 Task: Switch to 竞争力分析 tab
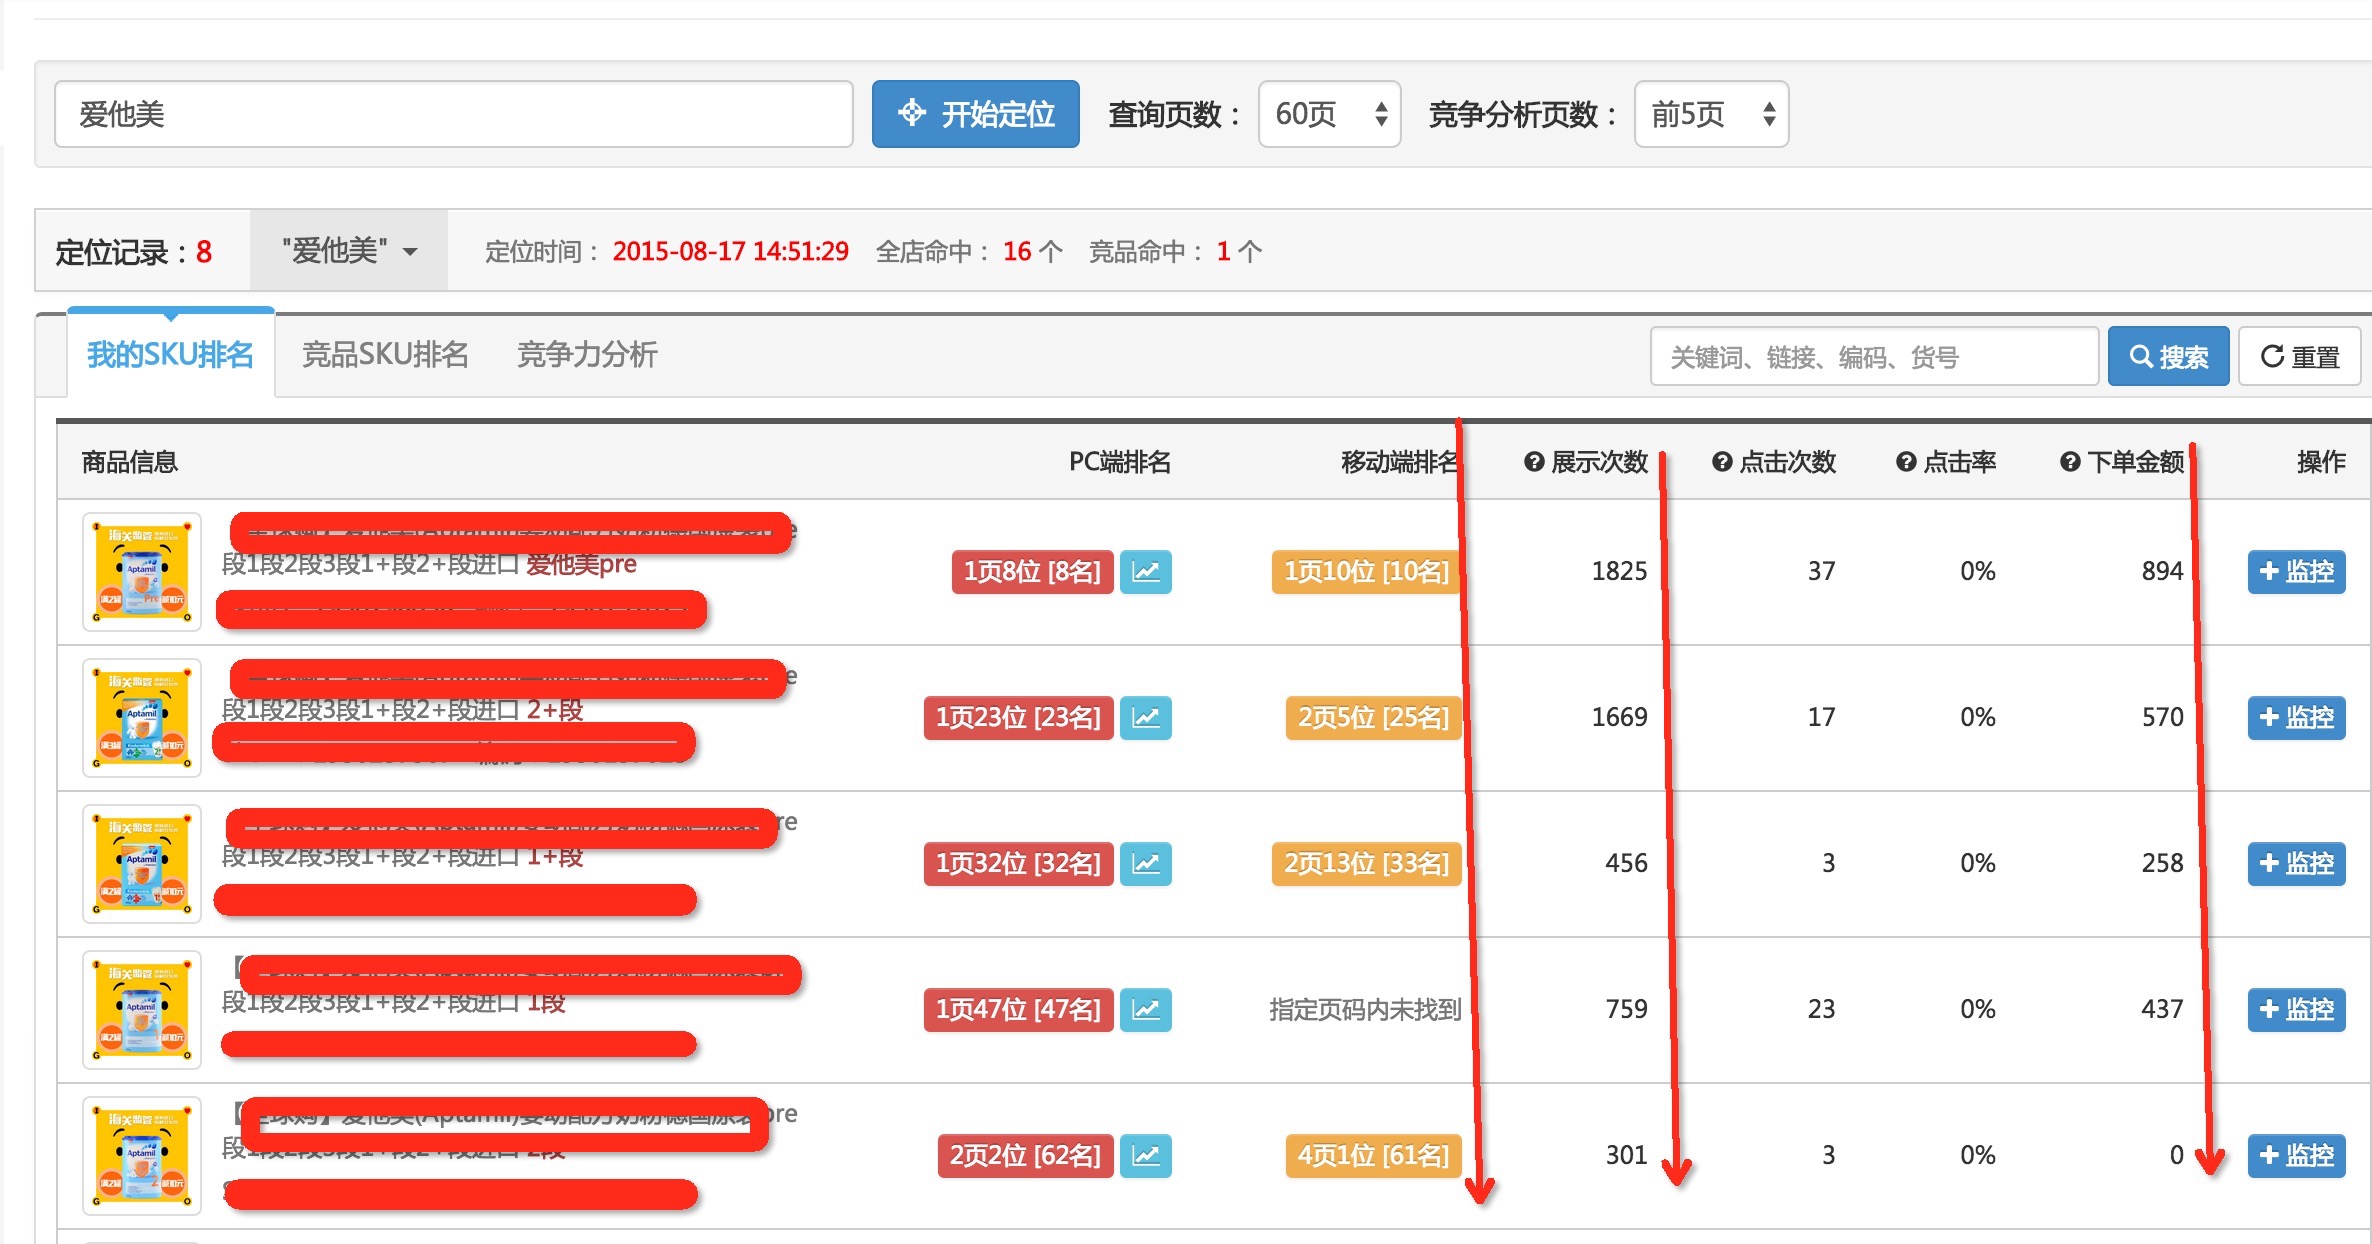(x=587, y=355)
